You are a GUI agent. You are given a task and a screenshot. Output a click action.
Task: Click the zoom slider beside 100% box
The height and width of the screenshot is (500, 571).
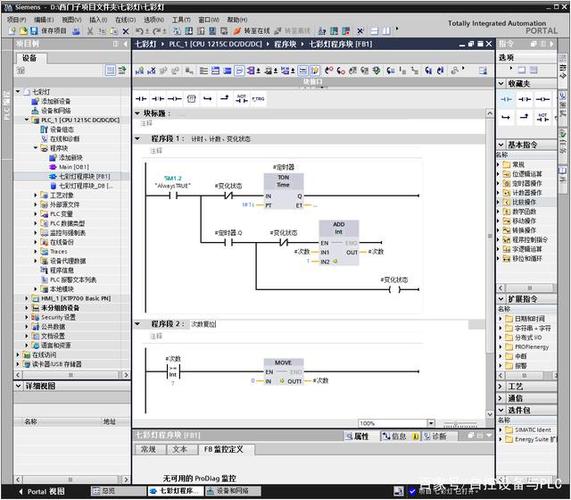(460, 424)
